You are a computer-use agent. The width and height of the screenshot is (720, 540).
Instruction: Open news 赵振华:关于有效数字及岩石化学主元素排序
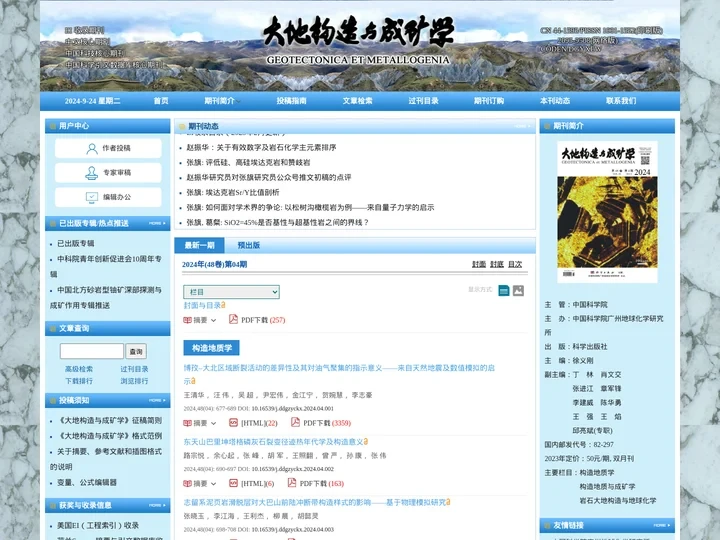tap(261, 148)
